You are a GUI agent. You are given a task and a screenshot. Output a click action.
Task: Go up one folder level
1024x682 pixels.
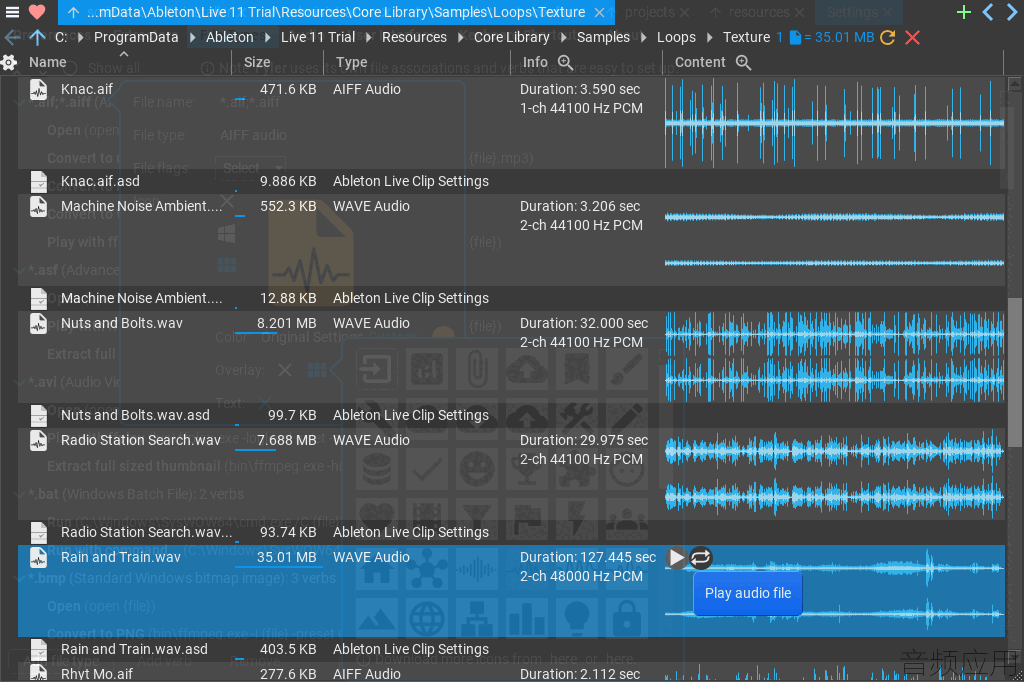[37, 37]
